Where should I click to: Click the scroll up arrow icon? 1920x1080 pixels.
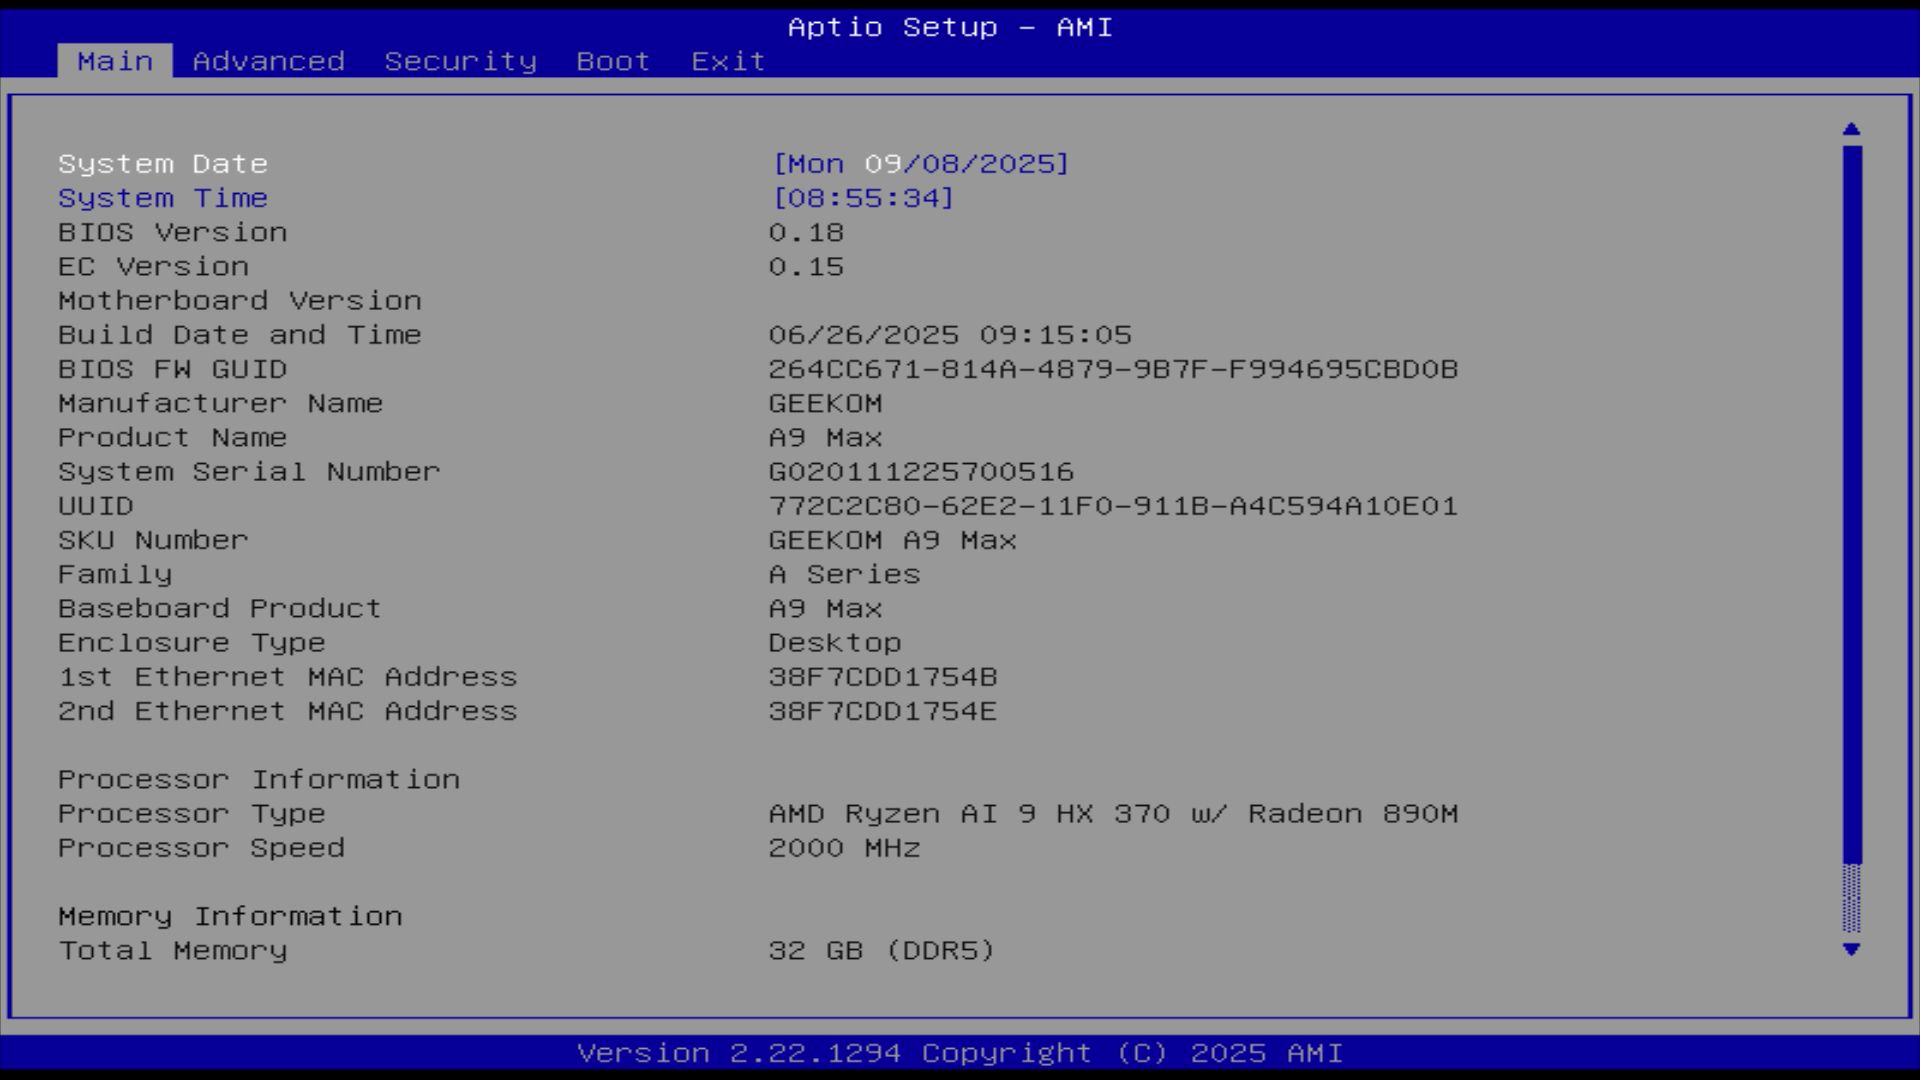click(x=1851, y=129)
